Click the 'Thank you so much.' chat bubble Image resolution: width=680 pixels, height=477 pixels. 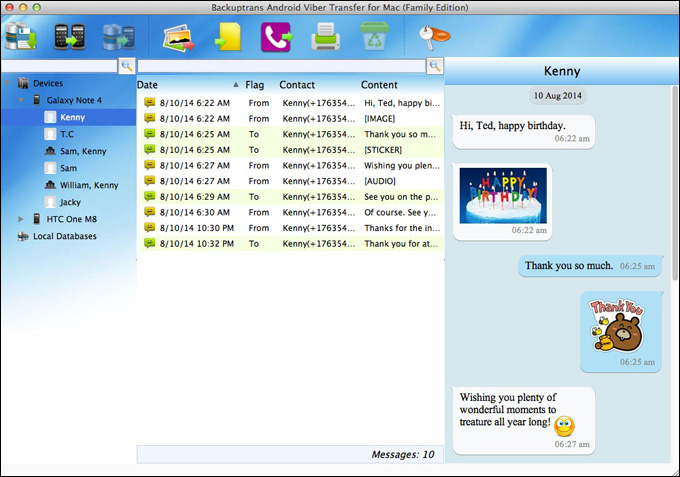(x=590, y=266)
